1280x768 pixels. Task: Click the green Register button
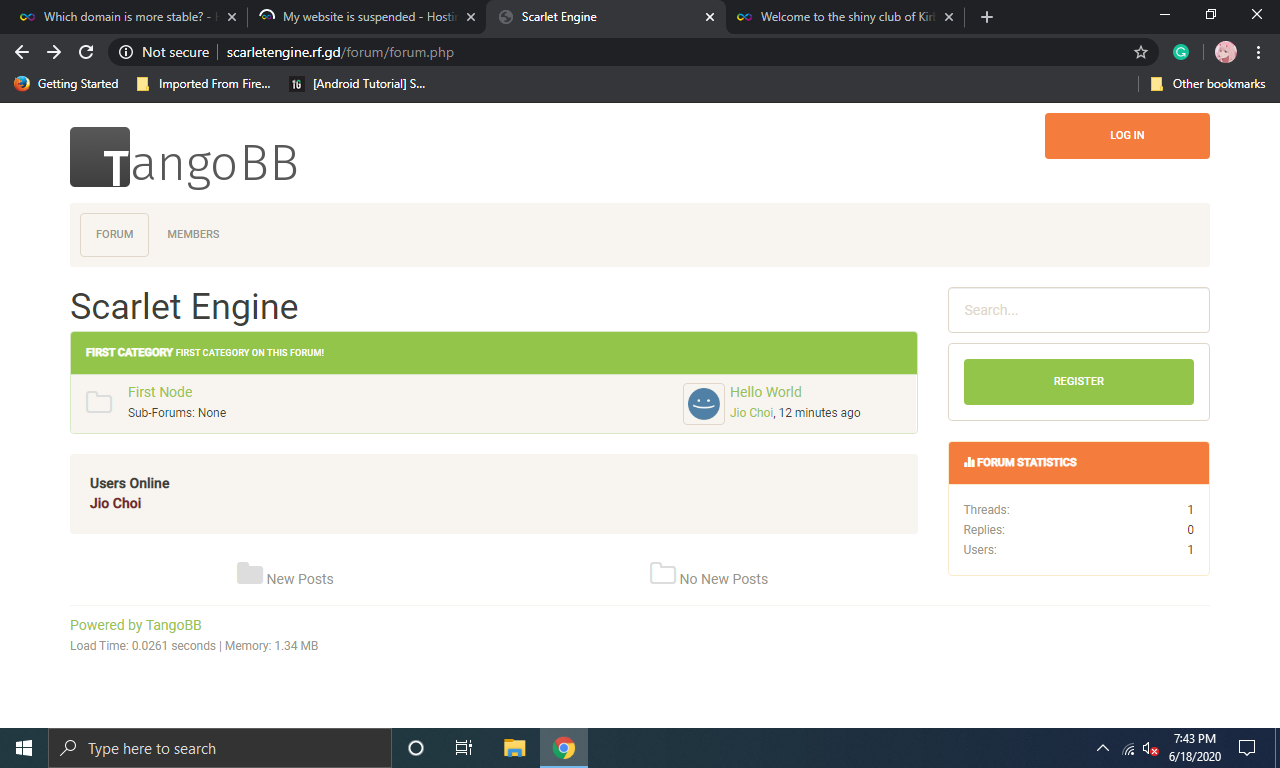click(1079, 382)
